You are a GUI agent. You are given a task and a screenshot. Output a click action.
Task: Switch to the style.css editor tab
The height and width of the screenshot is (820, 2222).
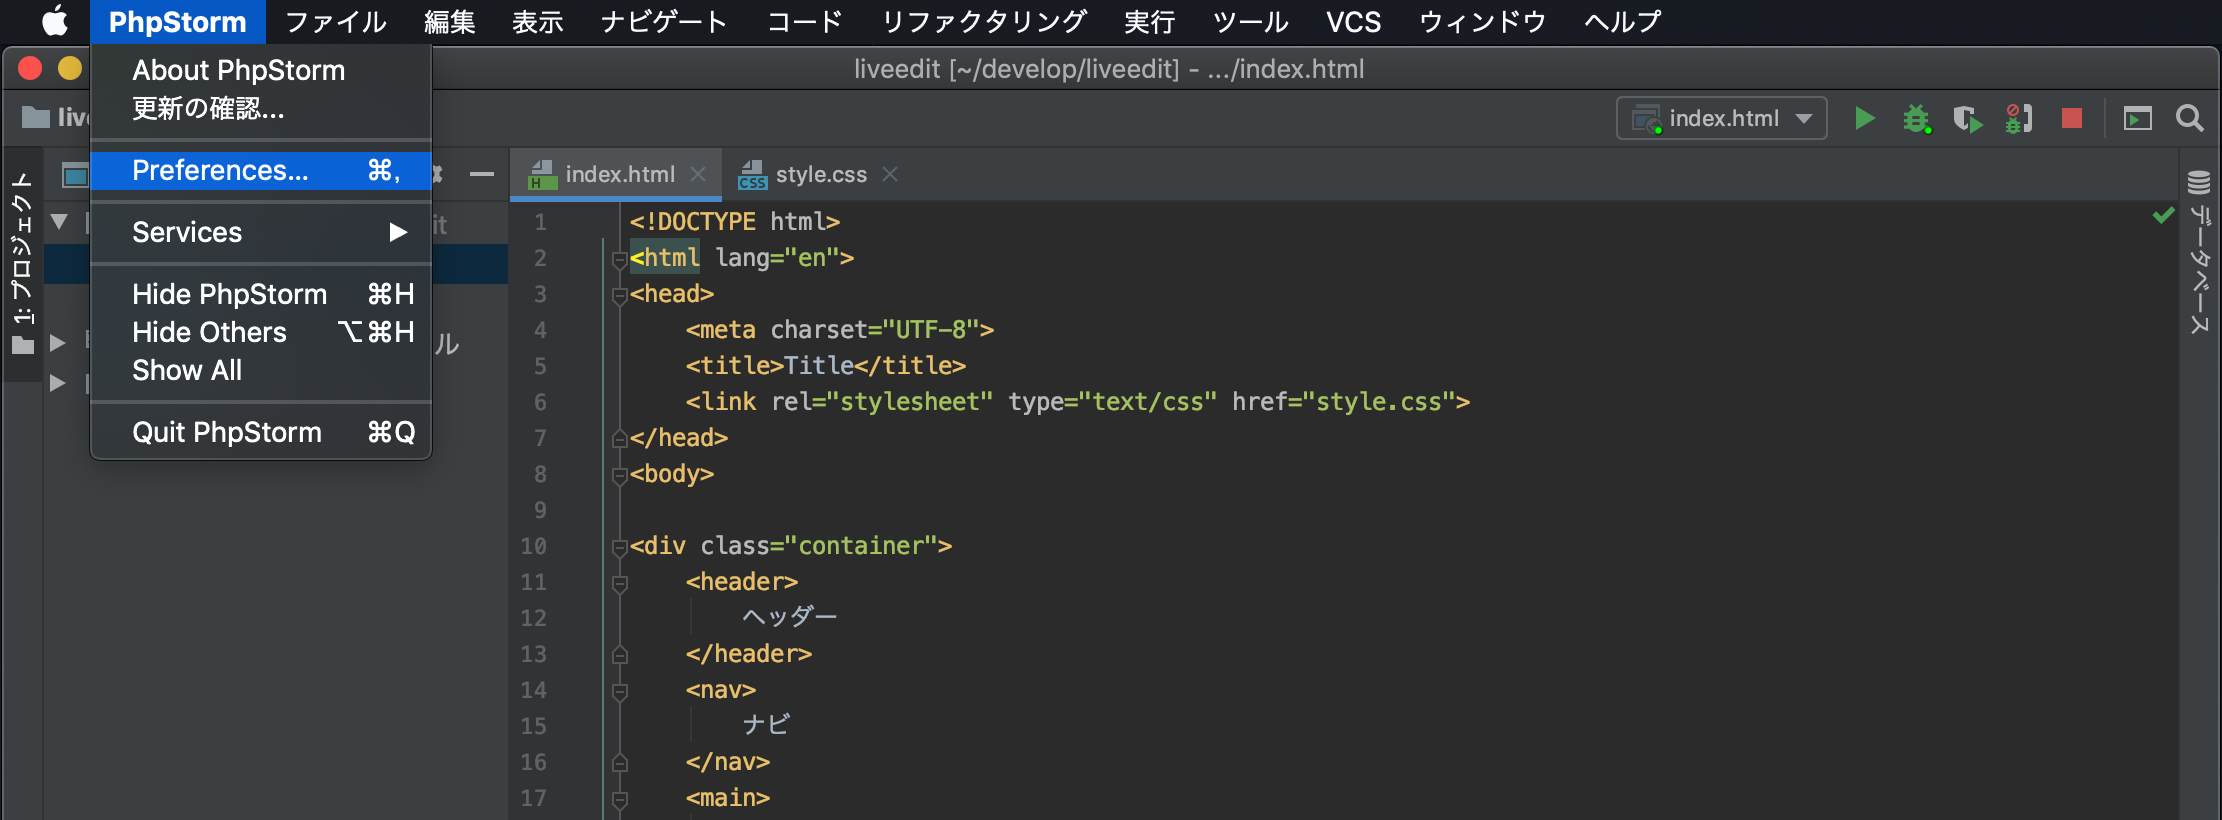(x=820, y=174)
